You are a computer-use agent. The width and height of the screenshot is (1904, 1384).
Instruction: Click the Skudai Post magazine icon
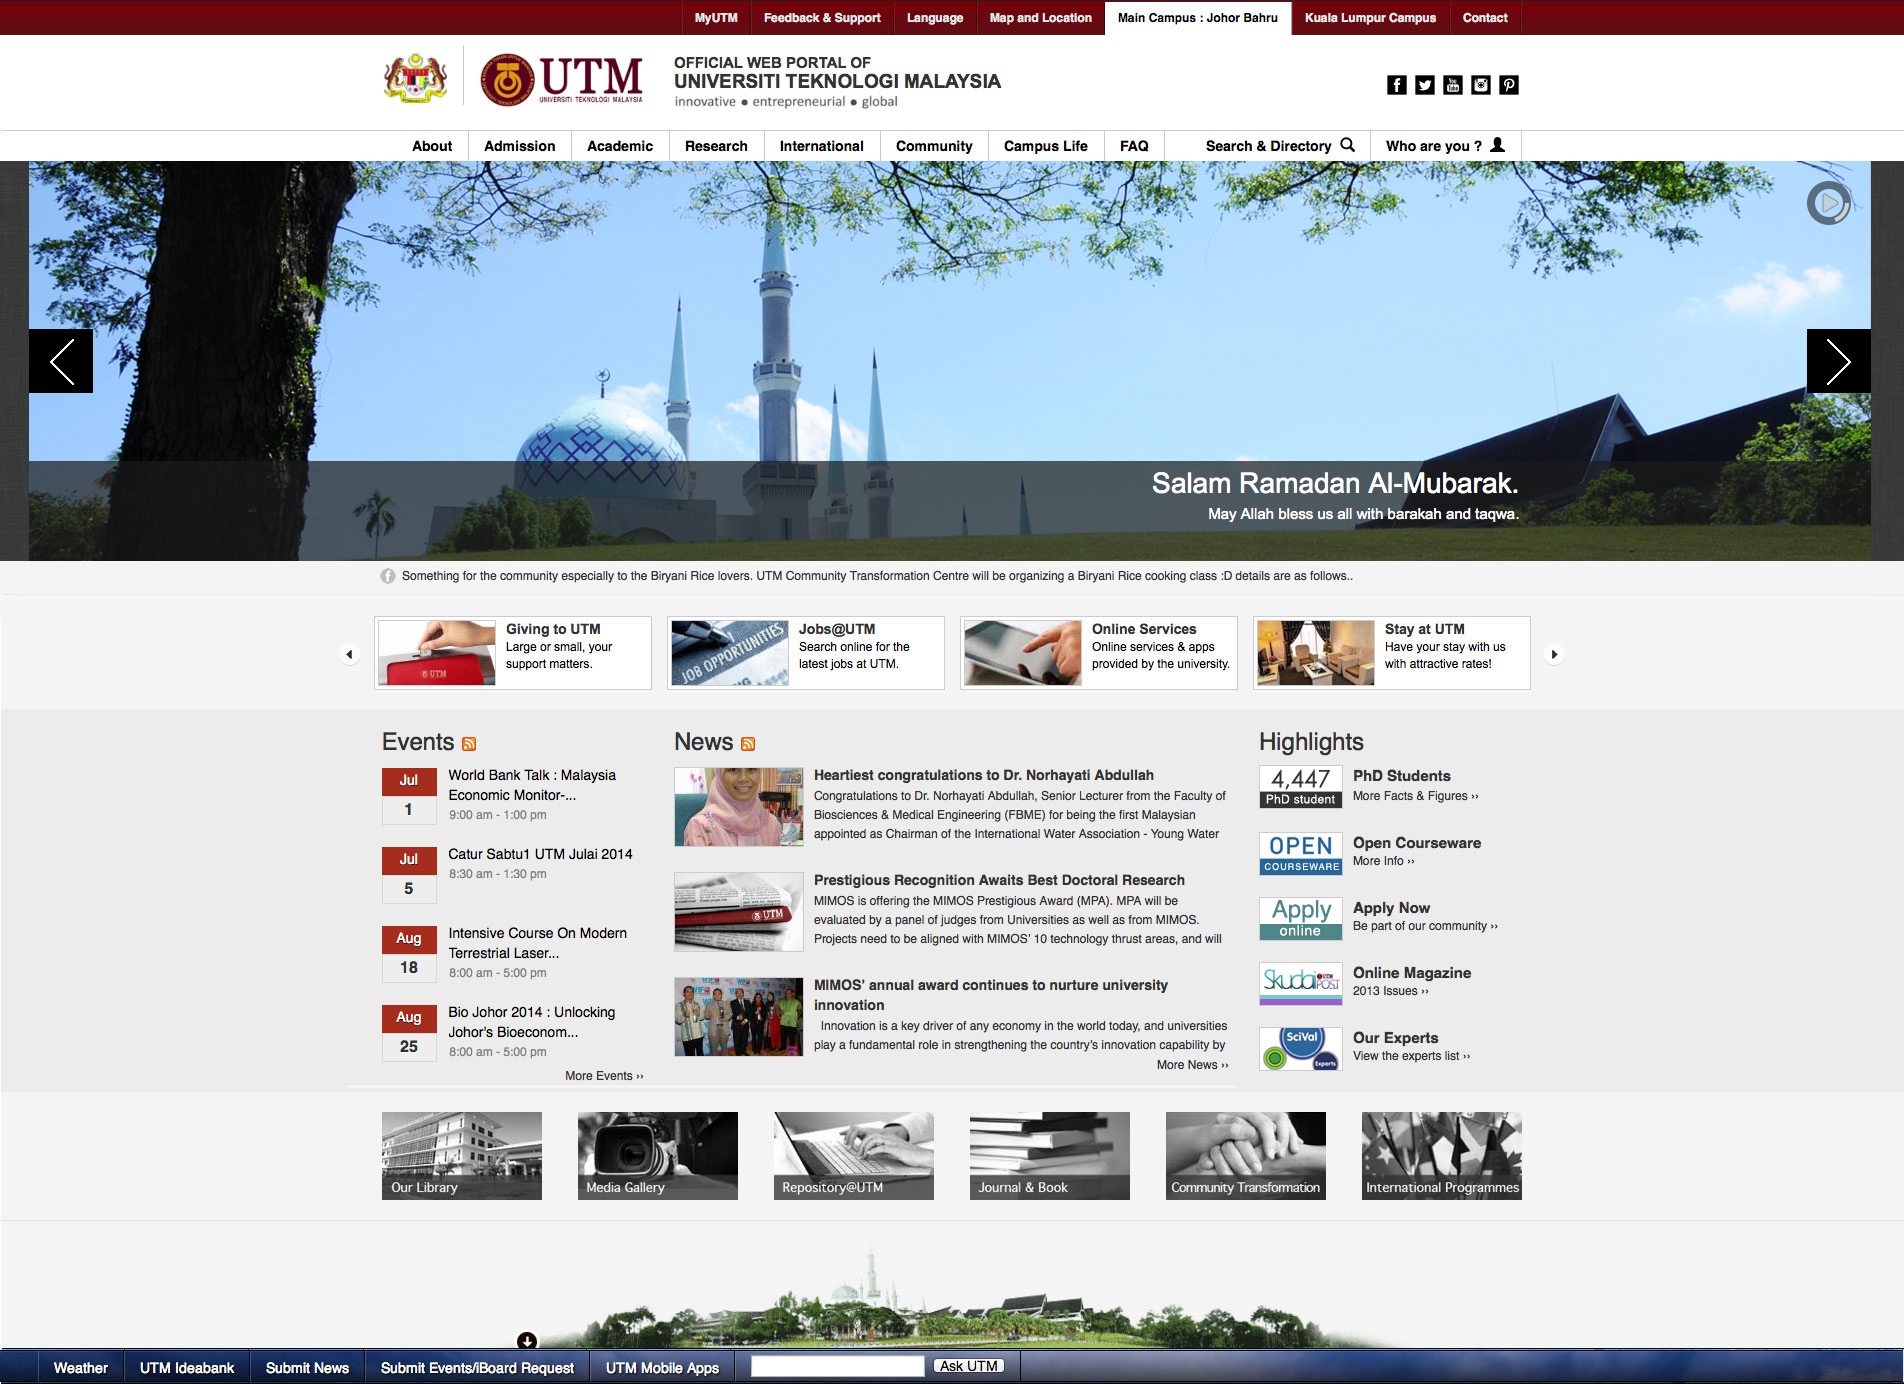coord(1300,983)
